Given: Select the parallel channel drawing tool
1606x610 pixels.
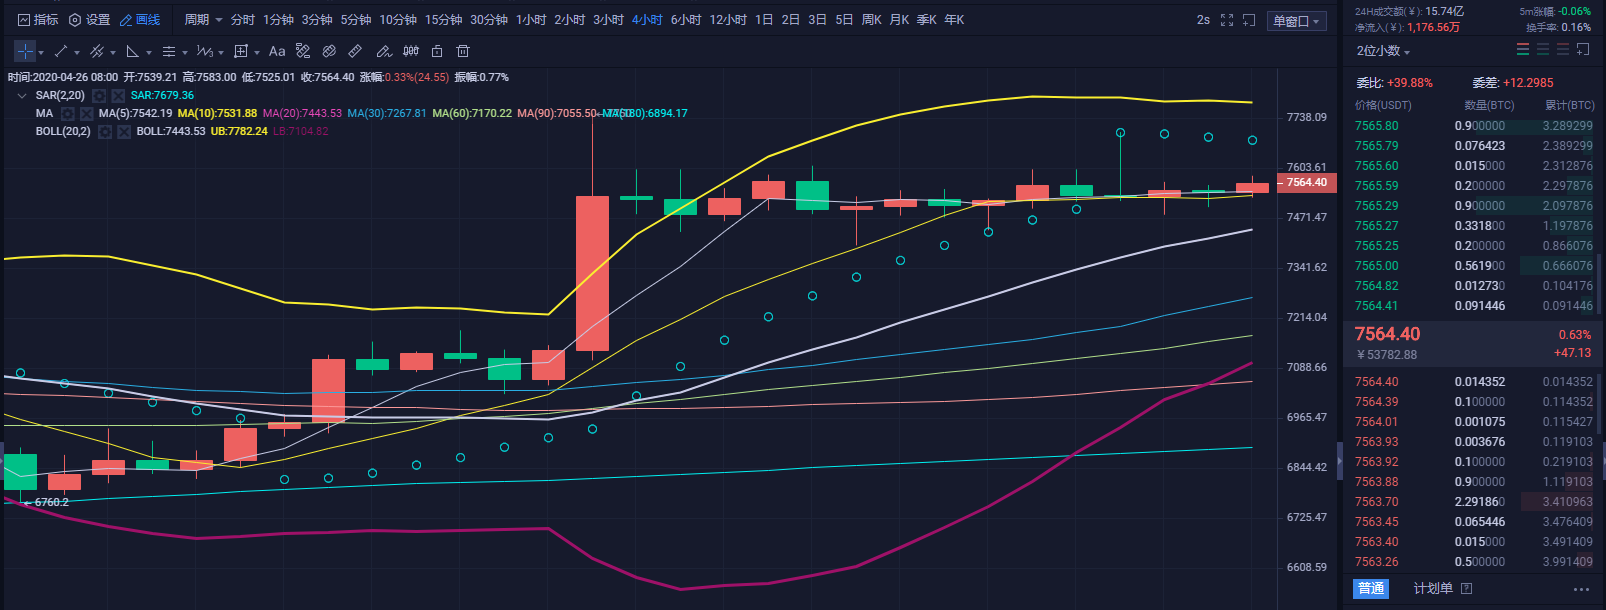Looking at the screenshot, I should tap(97, 51).
